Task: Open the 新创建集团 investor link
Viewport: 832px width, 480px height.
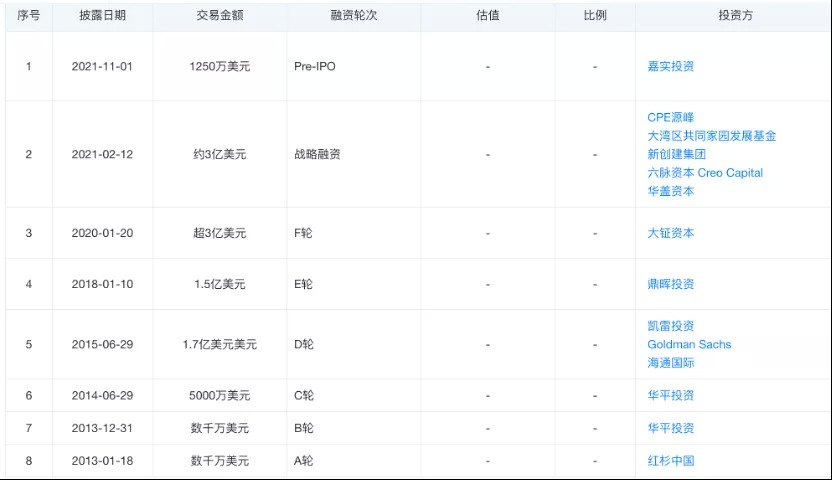Action: click(x=677, y=154)
